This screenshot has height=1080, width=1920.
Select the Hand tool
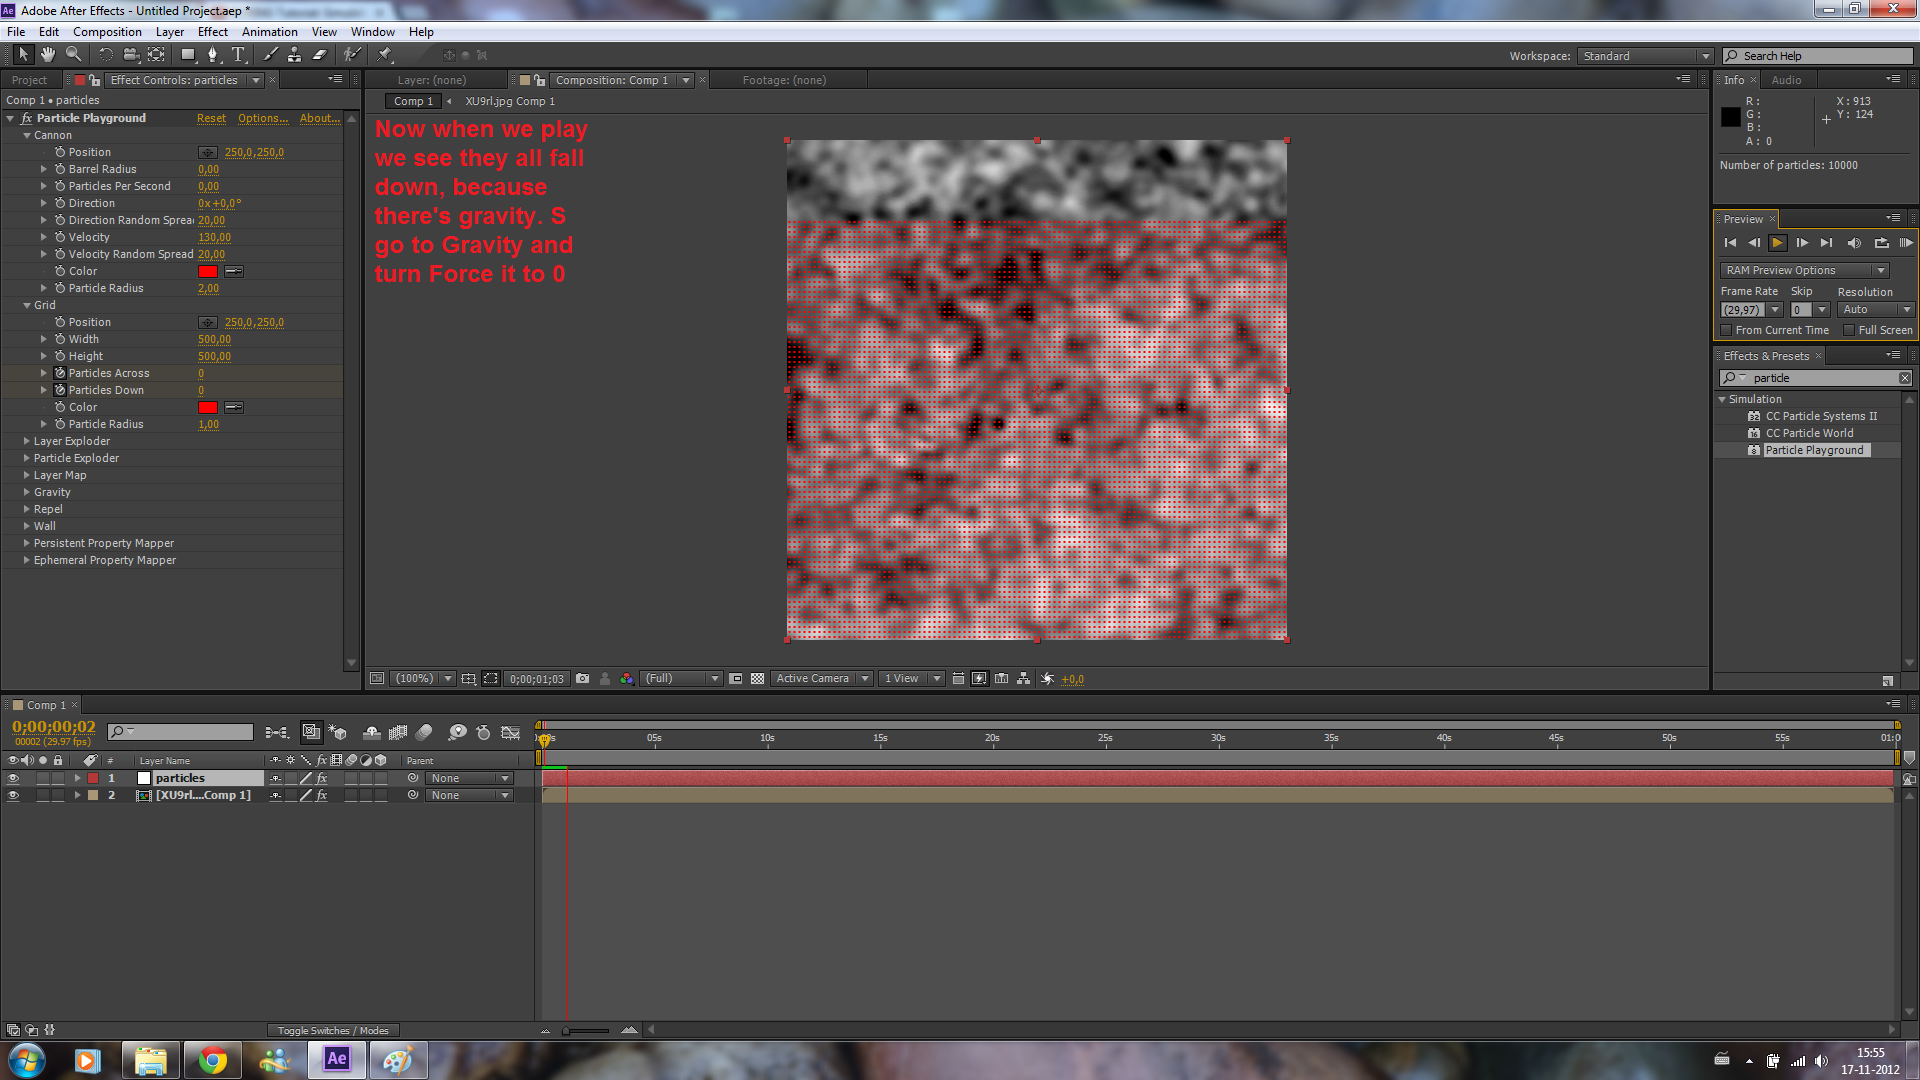(48, 55)
